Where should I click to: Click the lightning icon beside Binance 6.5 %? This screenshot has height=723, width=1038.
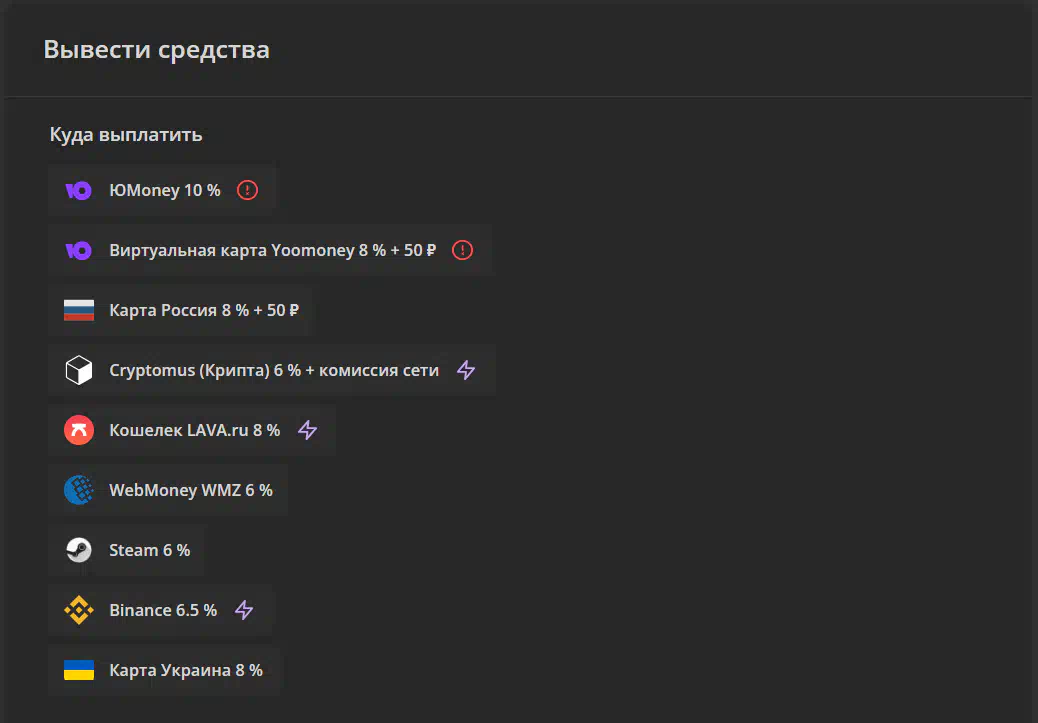coord(244,610)
